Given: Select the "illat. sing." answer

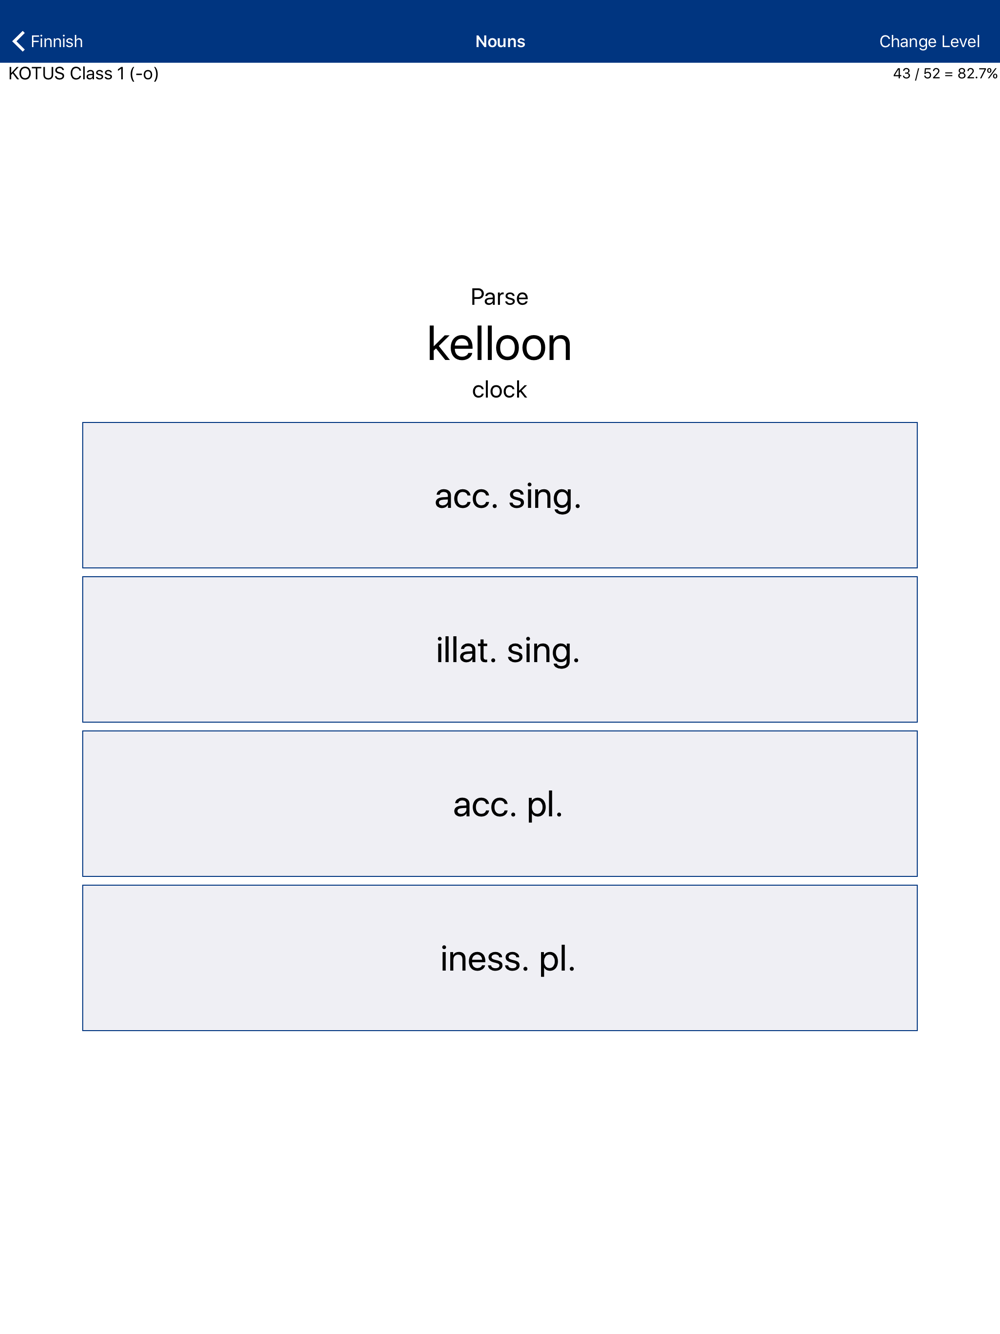Looking at the screenshot, I should pos(500,649).
